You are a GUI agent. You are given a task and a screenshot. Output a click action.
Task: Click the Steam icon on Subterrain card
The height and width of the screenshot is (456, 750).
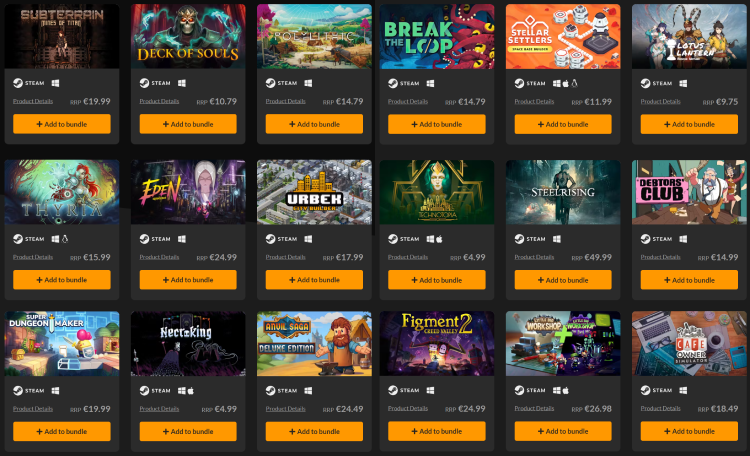pyautogui.click(x=18, y=83)
